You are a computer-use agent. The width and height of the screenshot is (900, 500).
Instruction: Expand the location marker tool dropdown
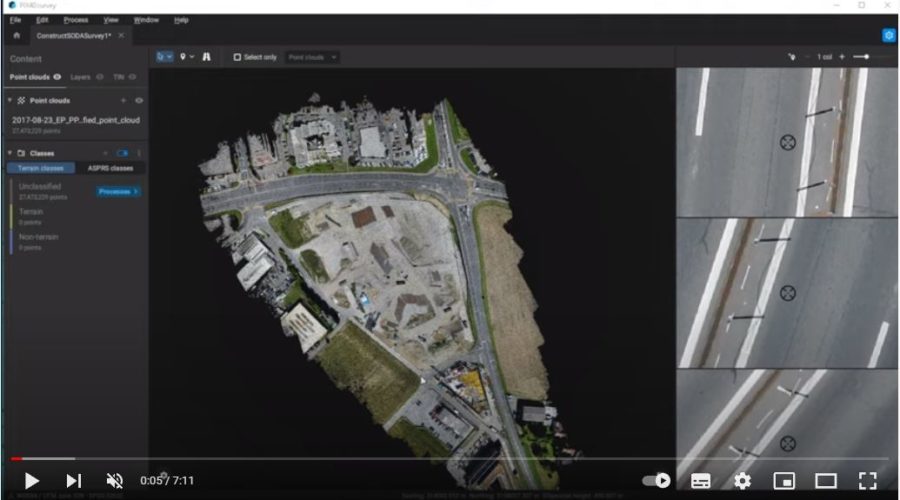[187, 57]
